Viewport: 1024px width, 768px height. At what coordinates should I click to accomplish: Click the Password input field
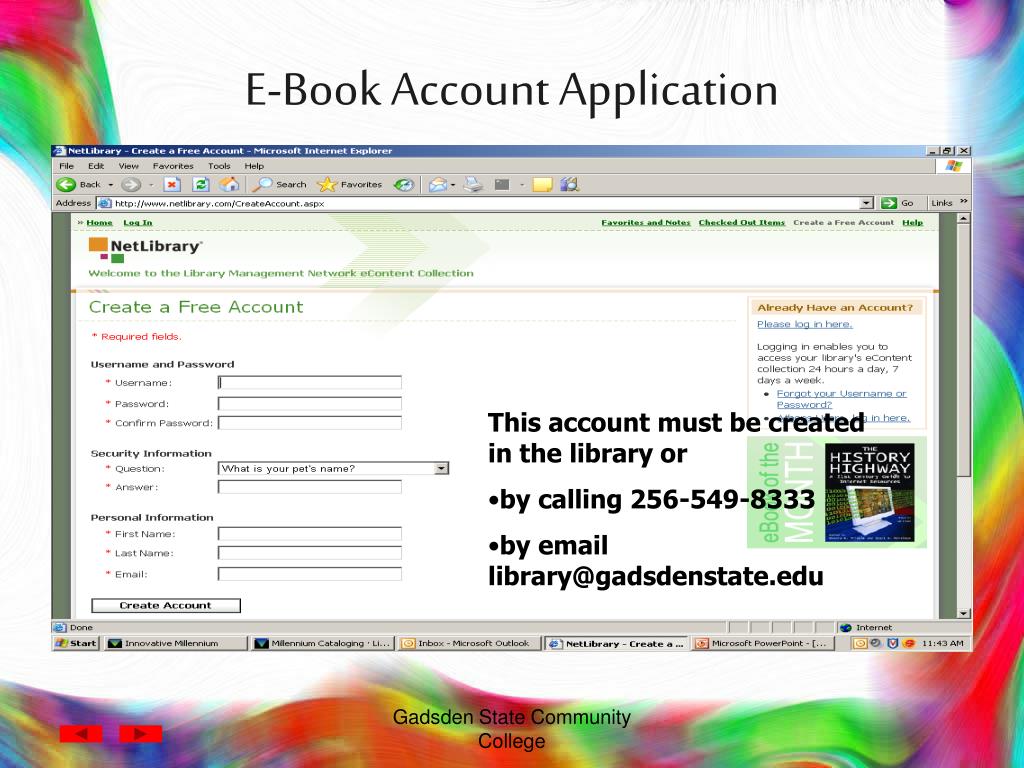point(310,404)
